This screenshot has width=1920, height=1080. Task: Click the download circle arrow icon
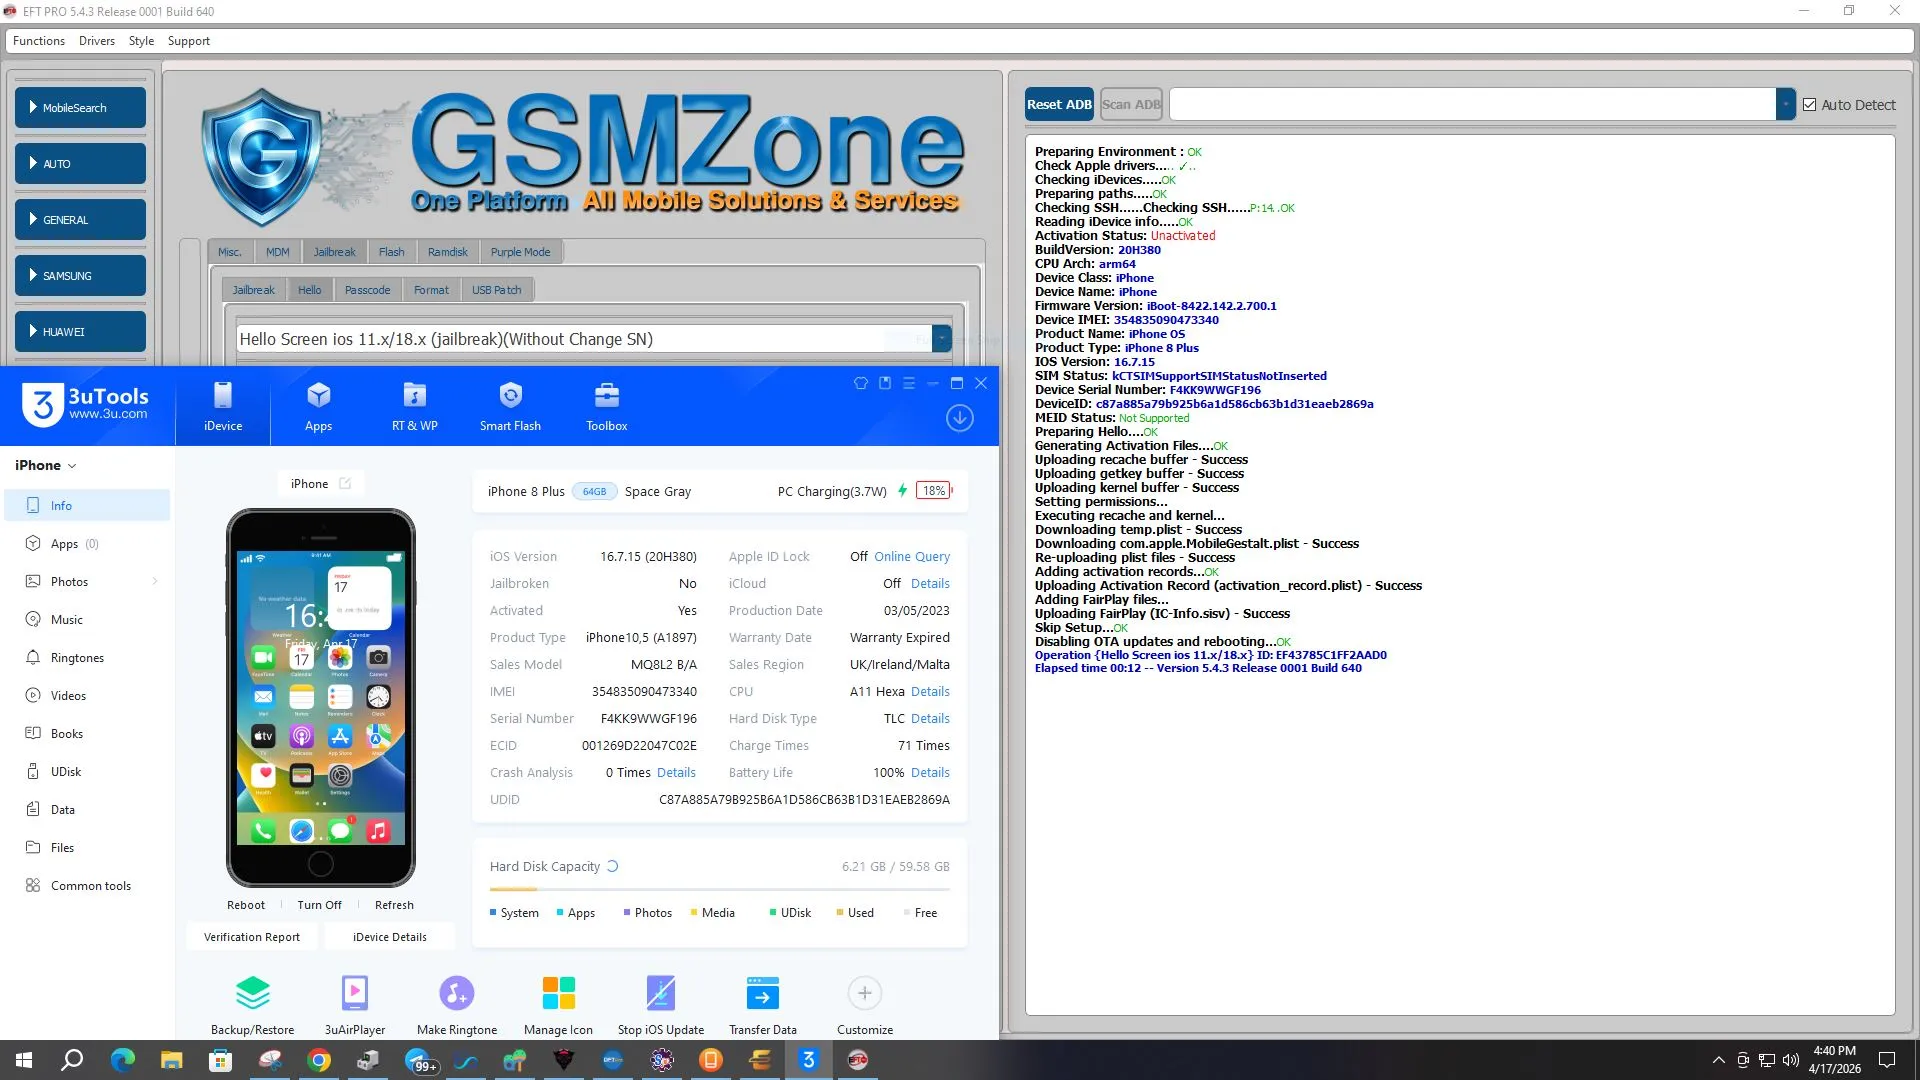[959, 418]
